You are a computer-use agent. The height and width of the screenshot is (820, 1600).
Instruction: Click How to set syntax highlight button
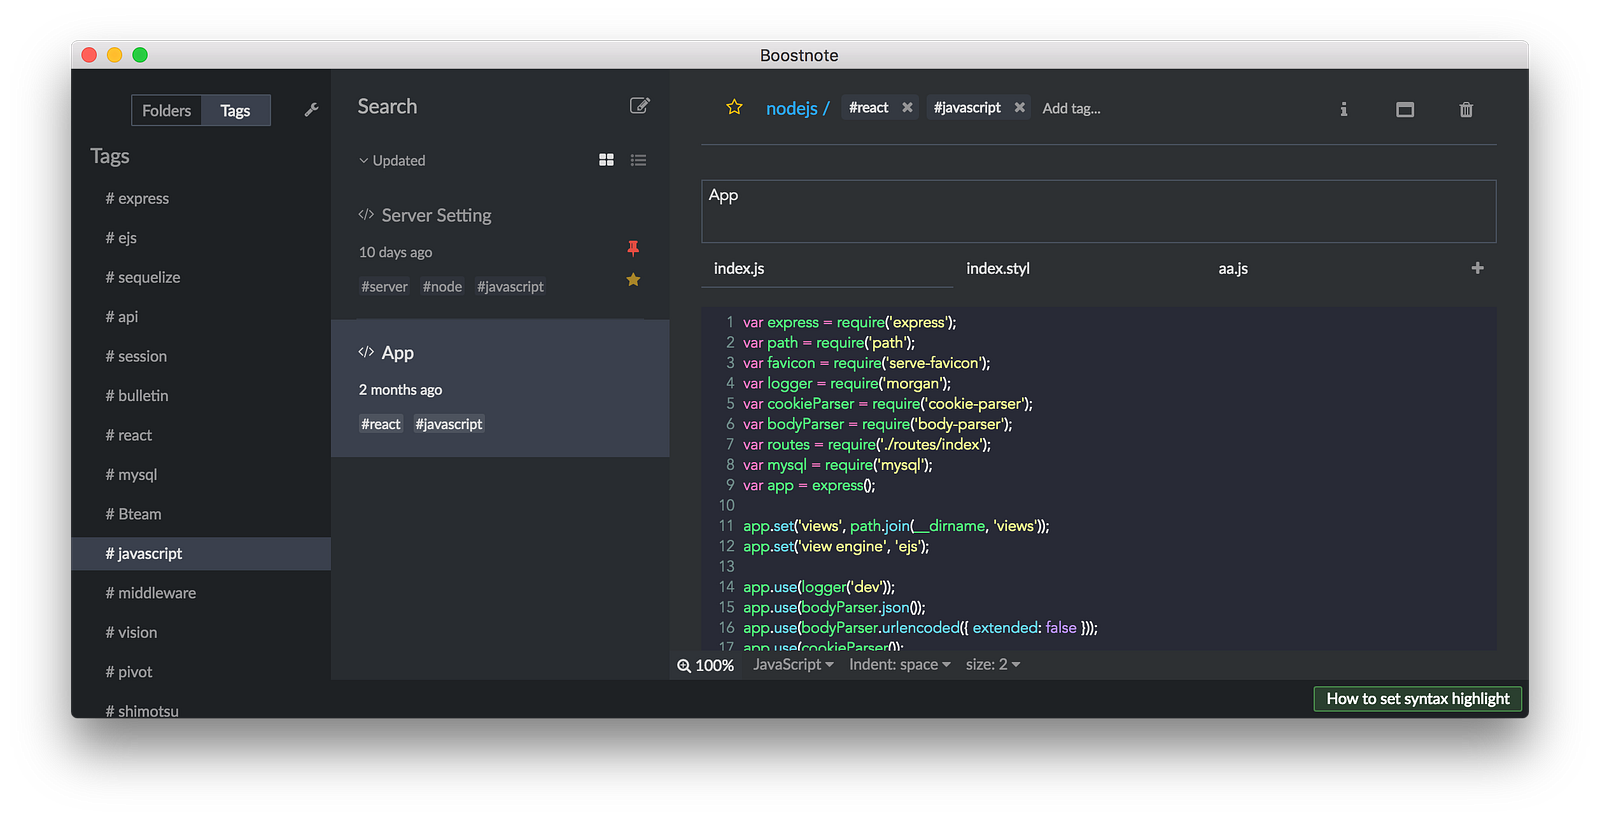click(x=1418, y=698)
